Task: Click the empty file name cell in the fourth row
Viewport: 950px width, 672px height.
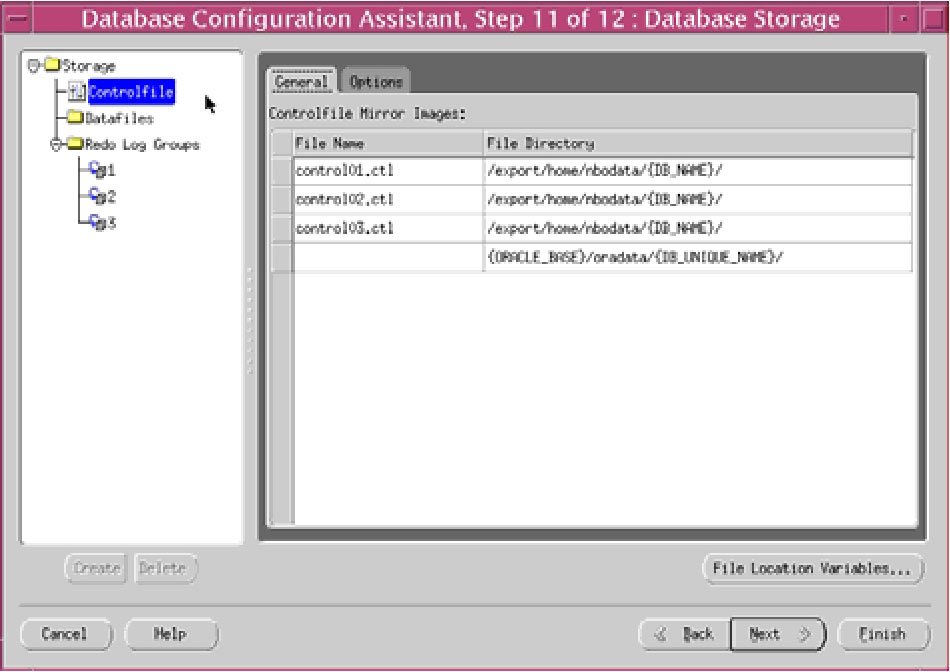Action: (x=388, y=258)
